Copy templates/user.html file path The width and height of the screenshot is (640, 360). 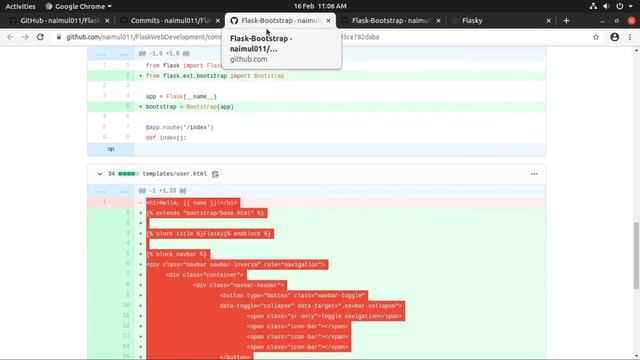point(215,174)
